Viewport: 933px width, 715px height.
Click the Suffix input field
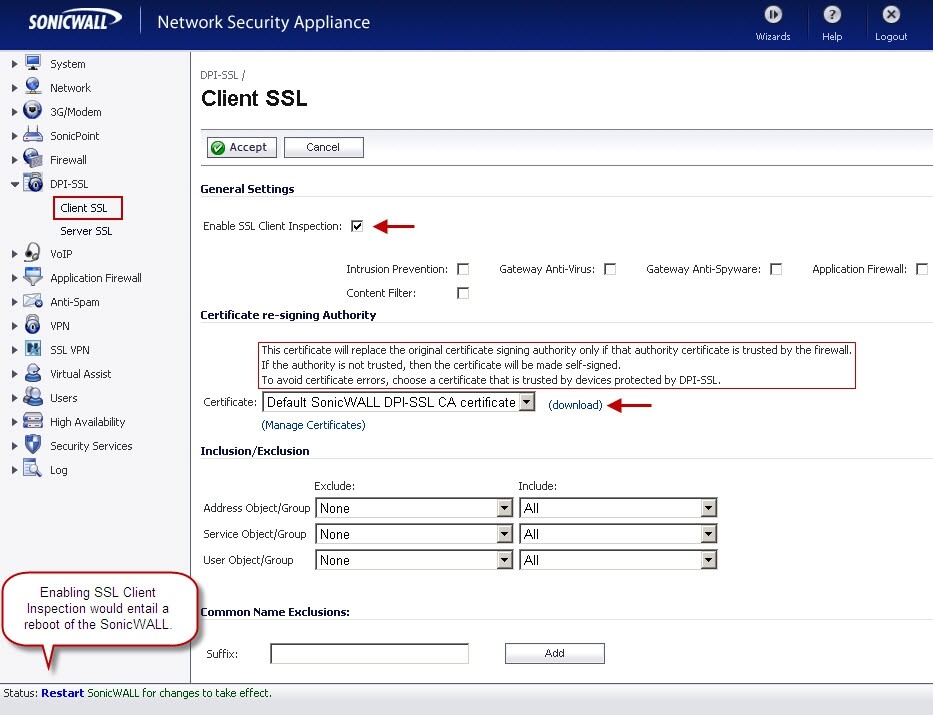(x=368, y=652)
